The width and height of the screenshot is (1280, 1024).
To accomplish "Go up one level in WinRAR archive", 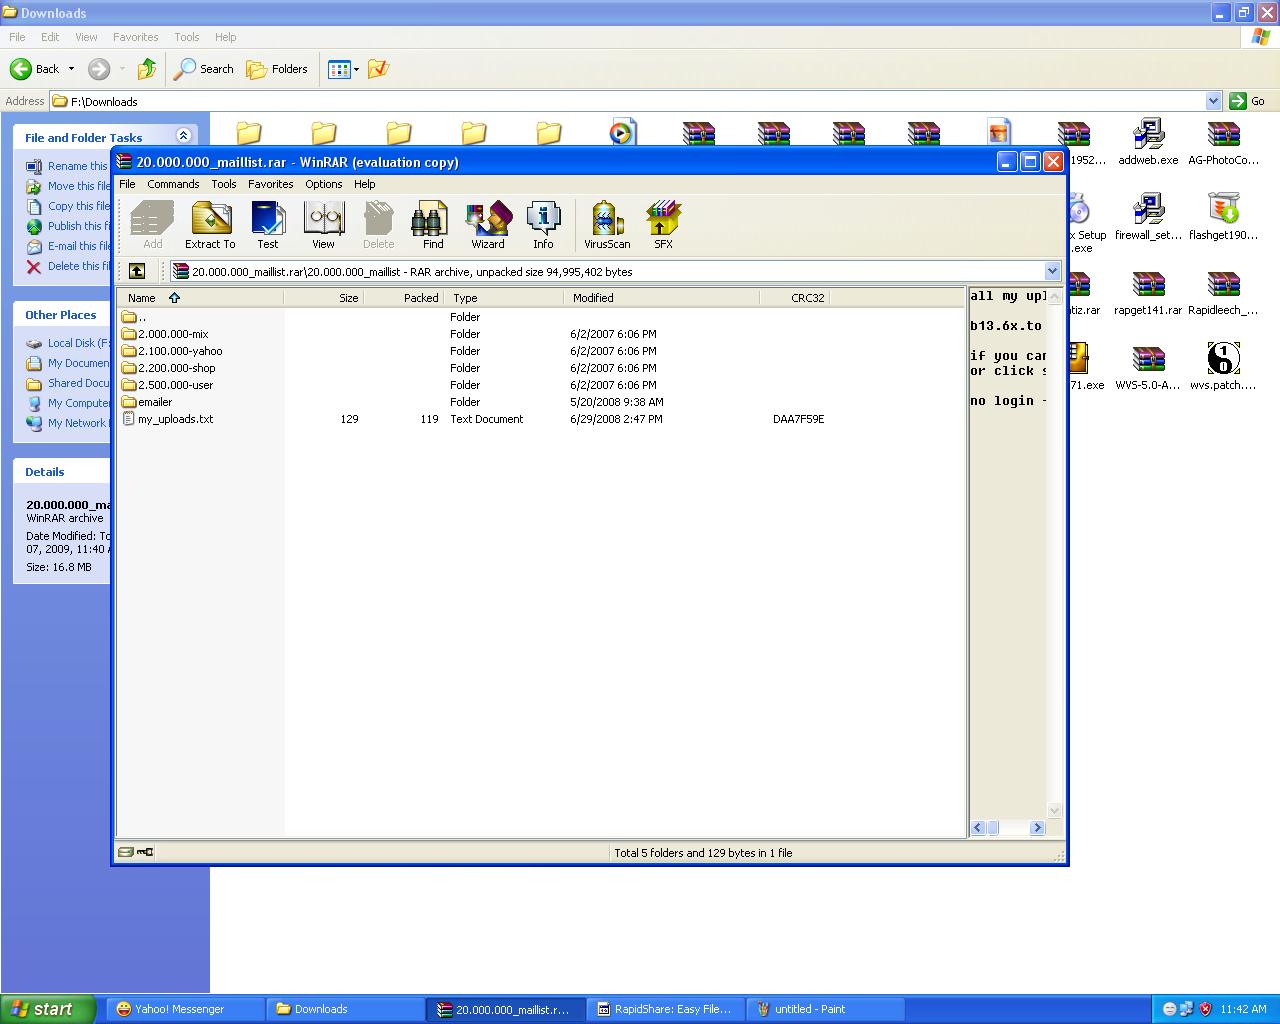I will tap(137, 271).
